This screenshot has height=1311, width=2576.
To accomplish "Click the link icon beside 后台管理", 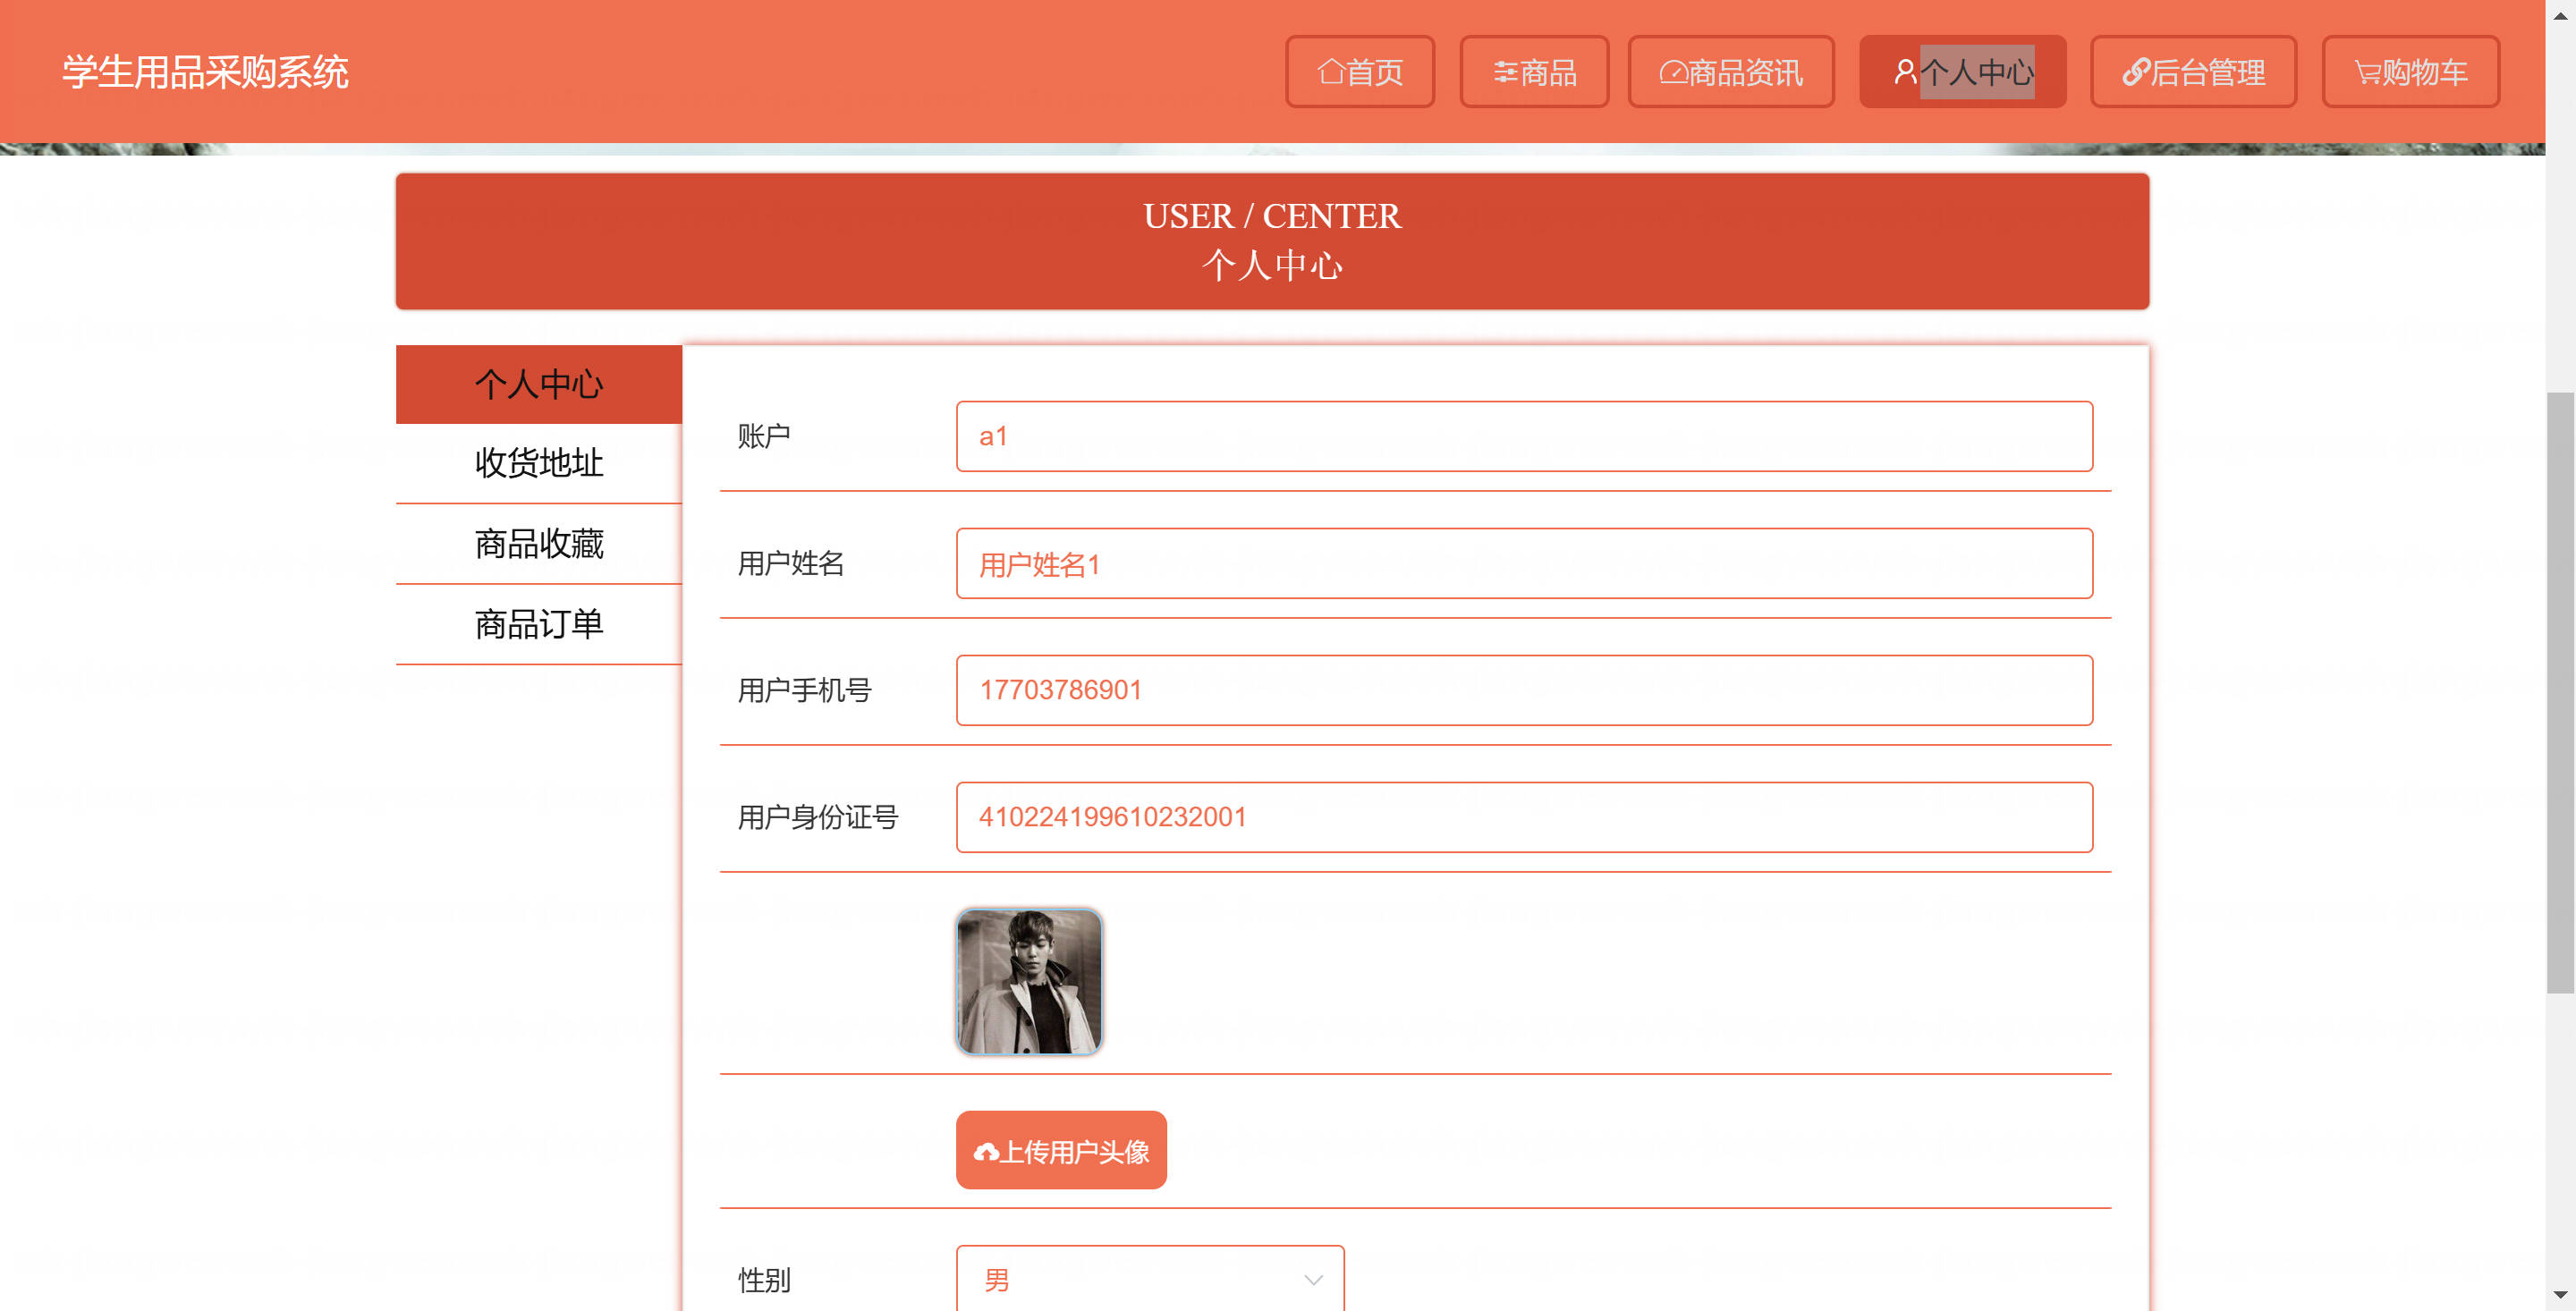I will 2135,72.
